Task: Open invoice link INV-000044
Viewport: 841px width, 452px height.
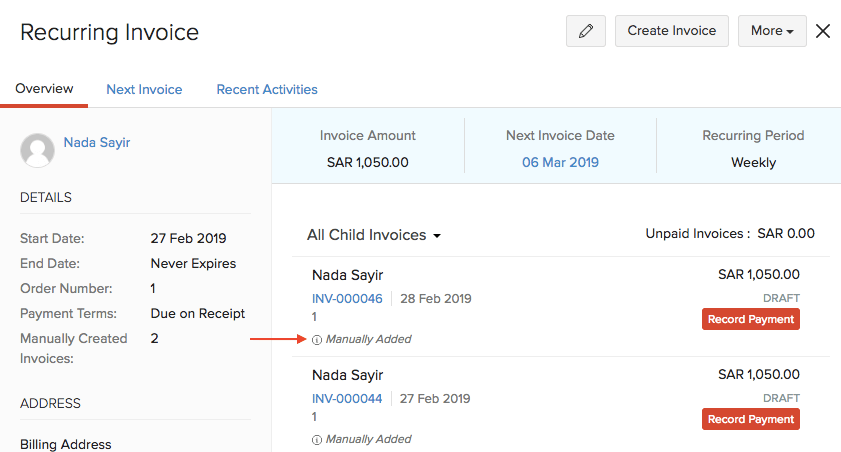Action: (x=347, y=398)
